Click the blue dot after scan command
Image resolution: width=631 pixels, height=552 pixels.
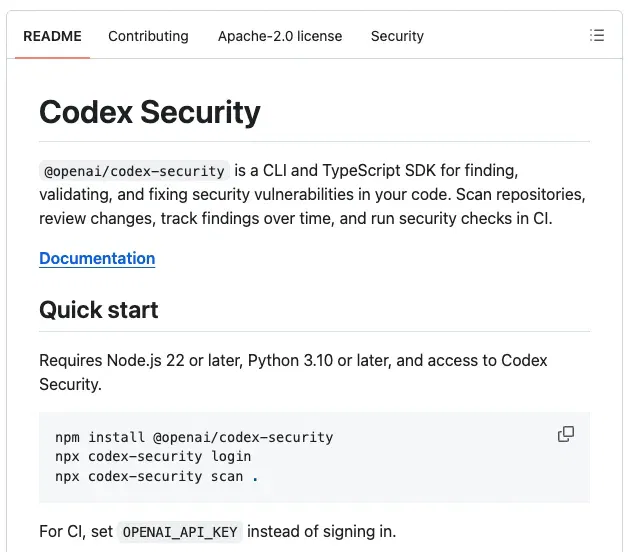pos(255,479)
